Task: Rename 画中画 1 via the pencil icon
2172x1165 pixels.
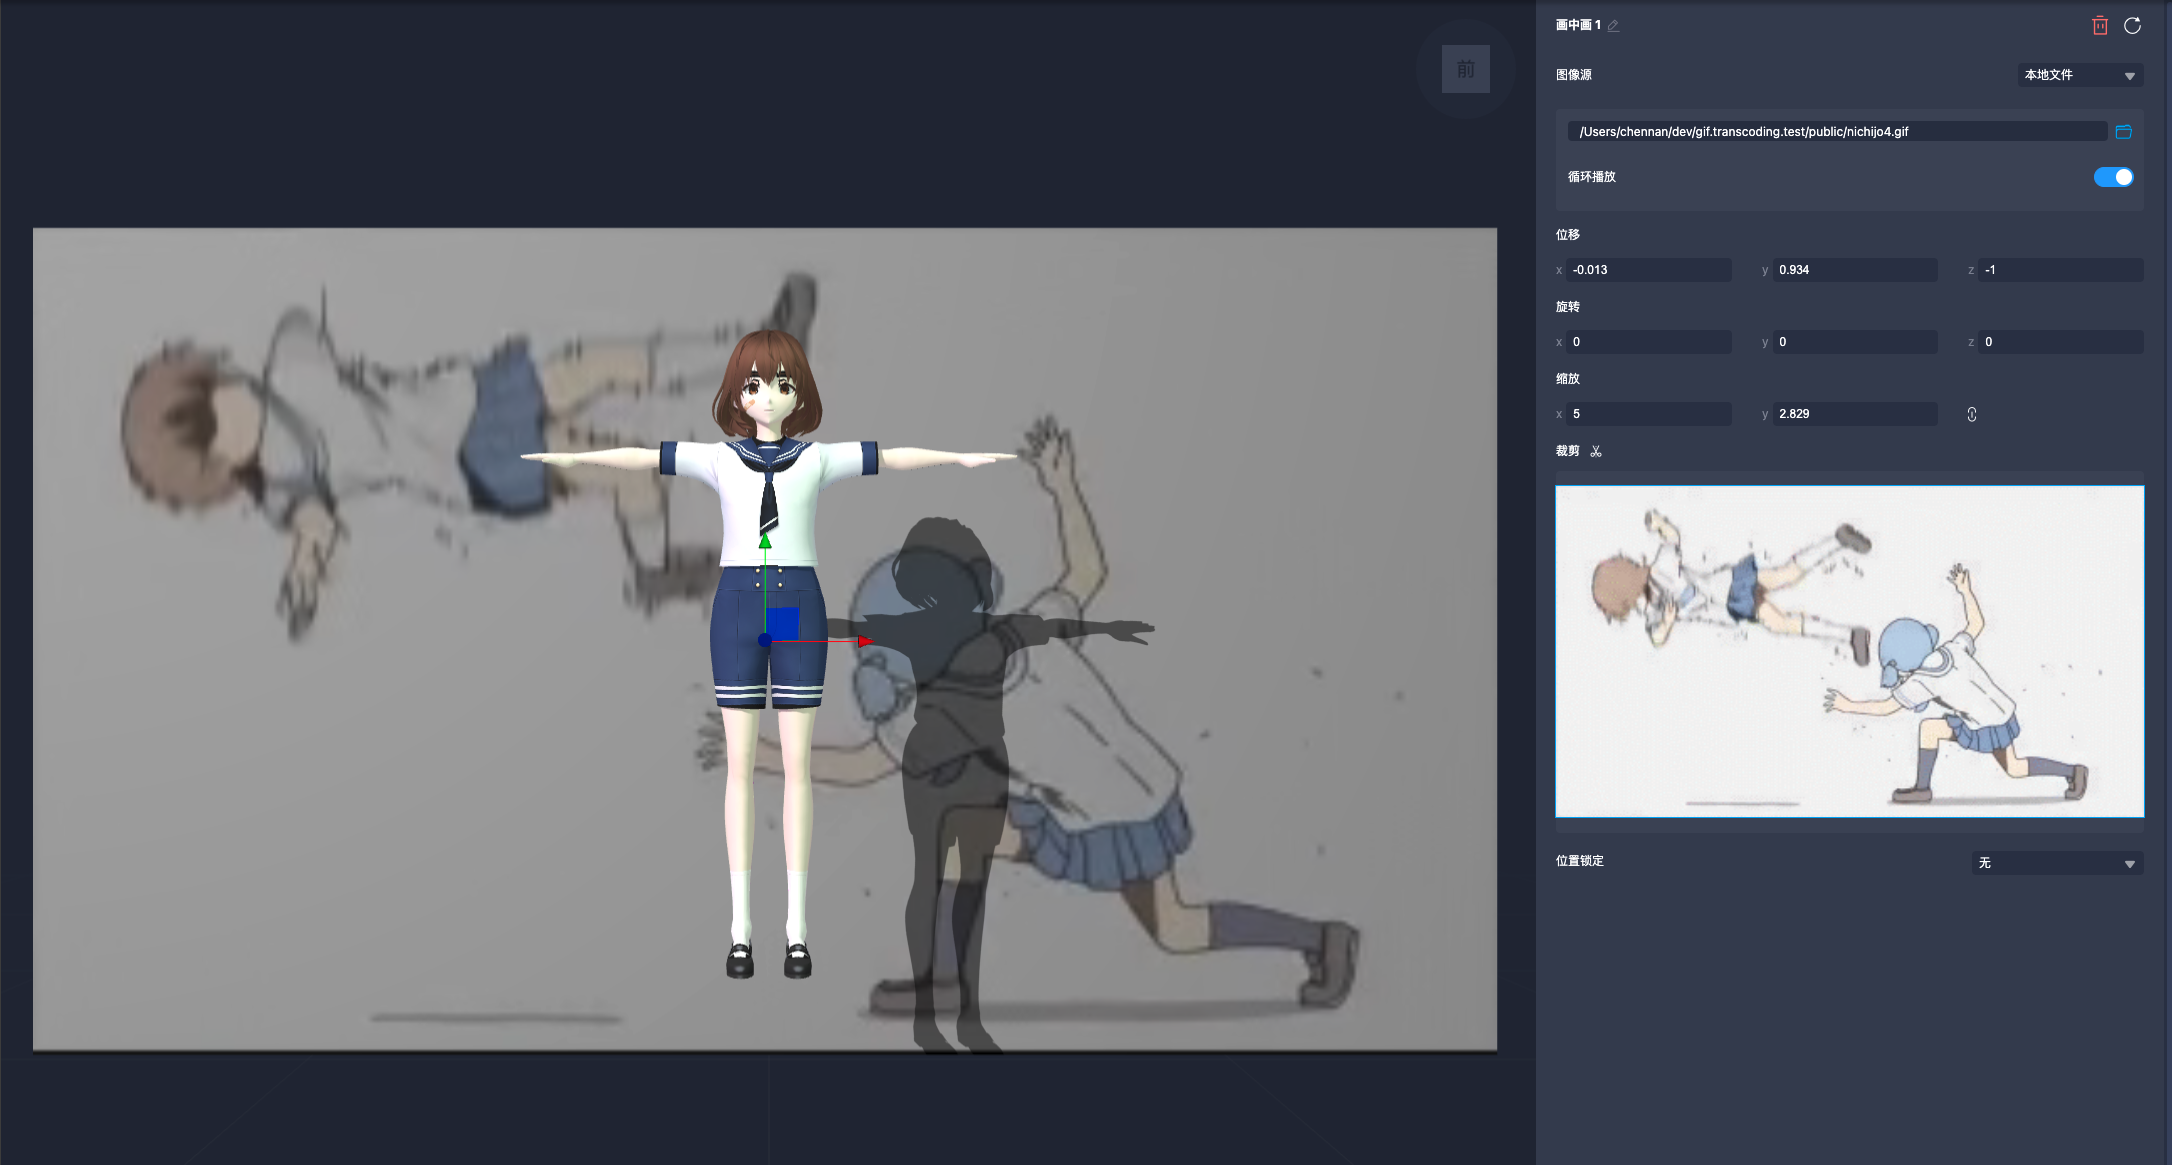Action: [x=1614, y=25]
